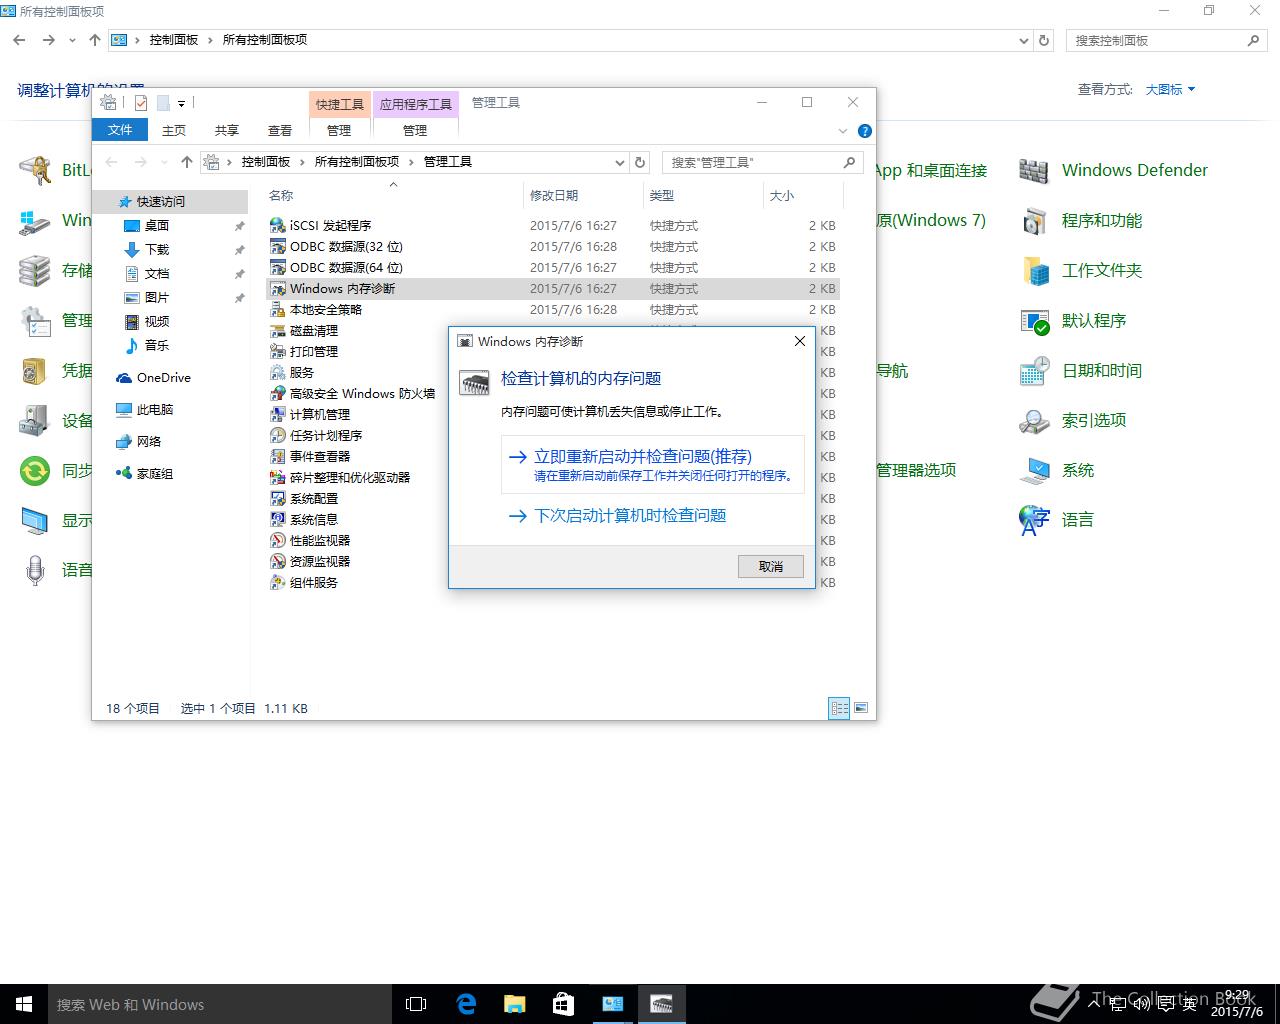
Task: Open the Store from the taskbar
Action: (x=563, y=1004)
